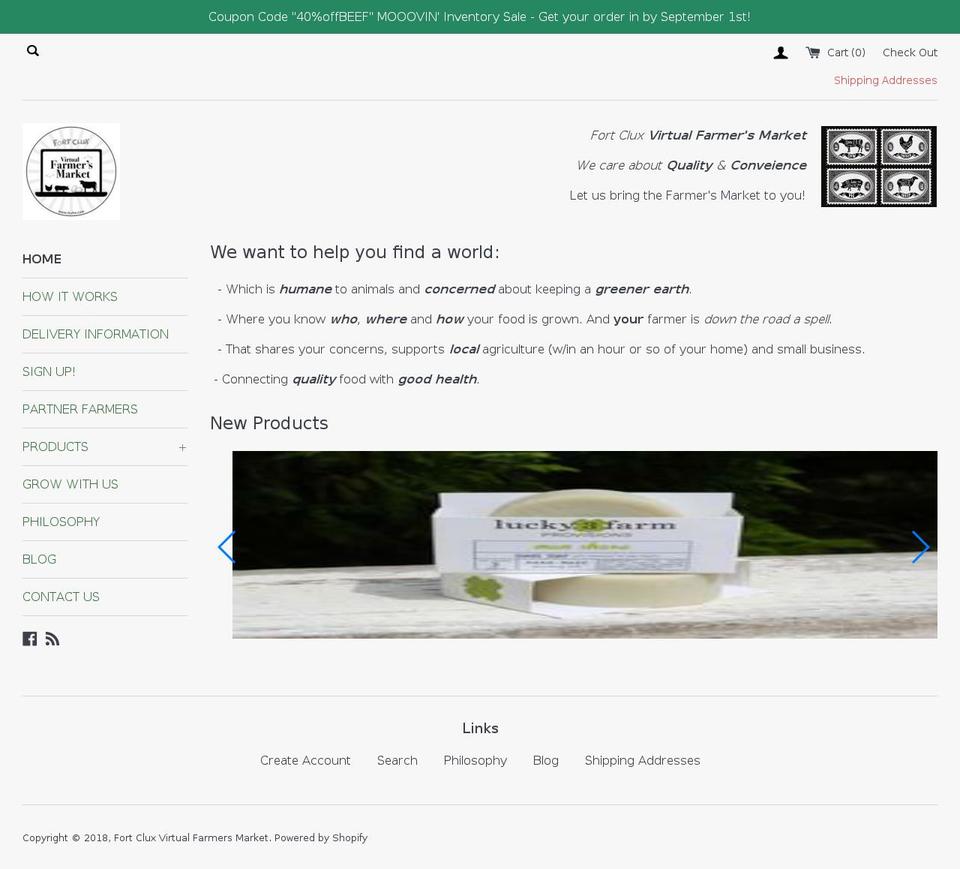Open the RSS feed icon
This screenshot has height=869, width=960.
click(52, 639)
